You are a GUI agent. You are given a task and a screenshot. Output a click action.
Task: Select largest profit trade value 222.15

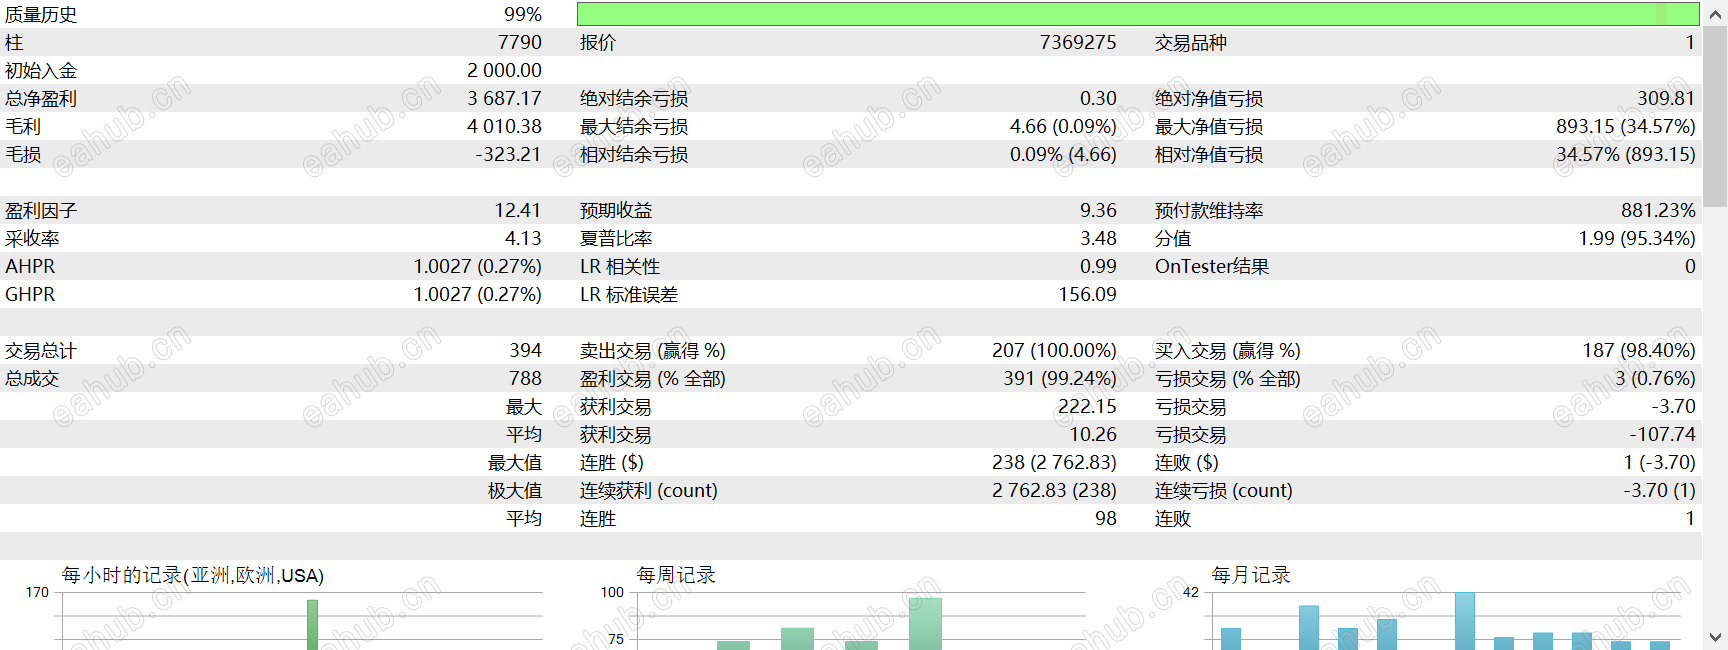pos(1087,406)
